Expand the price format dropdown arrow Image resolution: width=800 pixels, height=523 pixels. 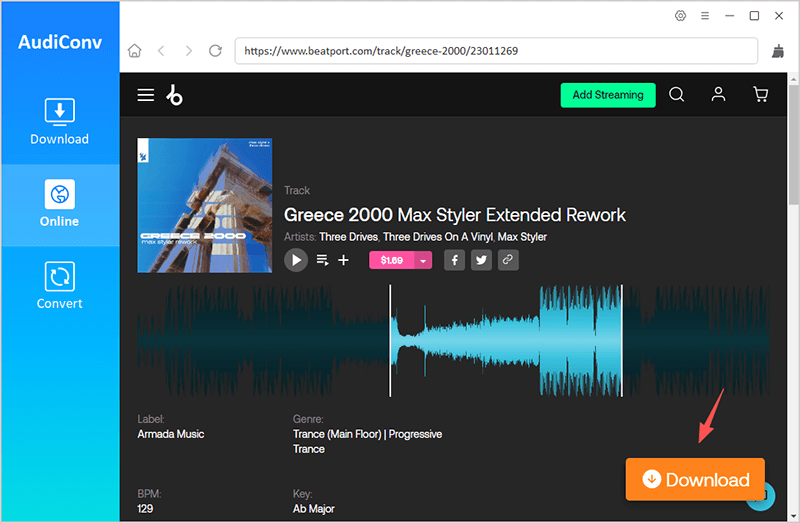click(423, 260)
